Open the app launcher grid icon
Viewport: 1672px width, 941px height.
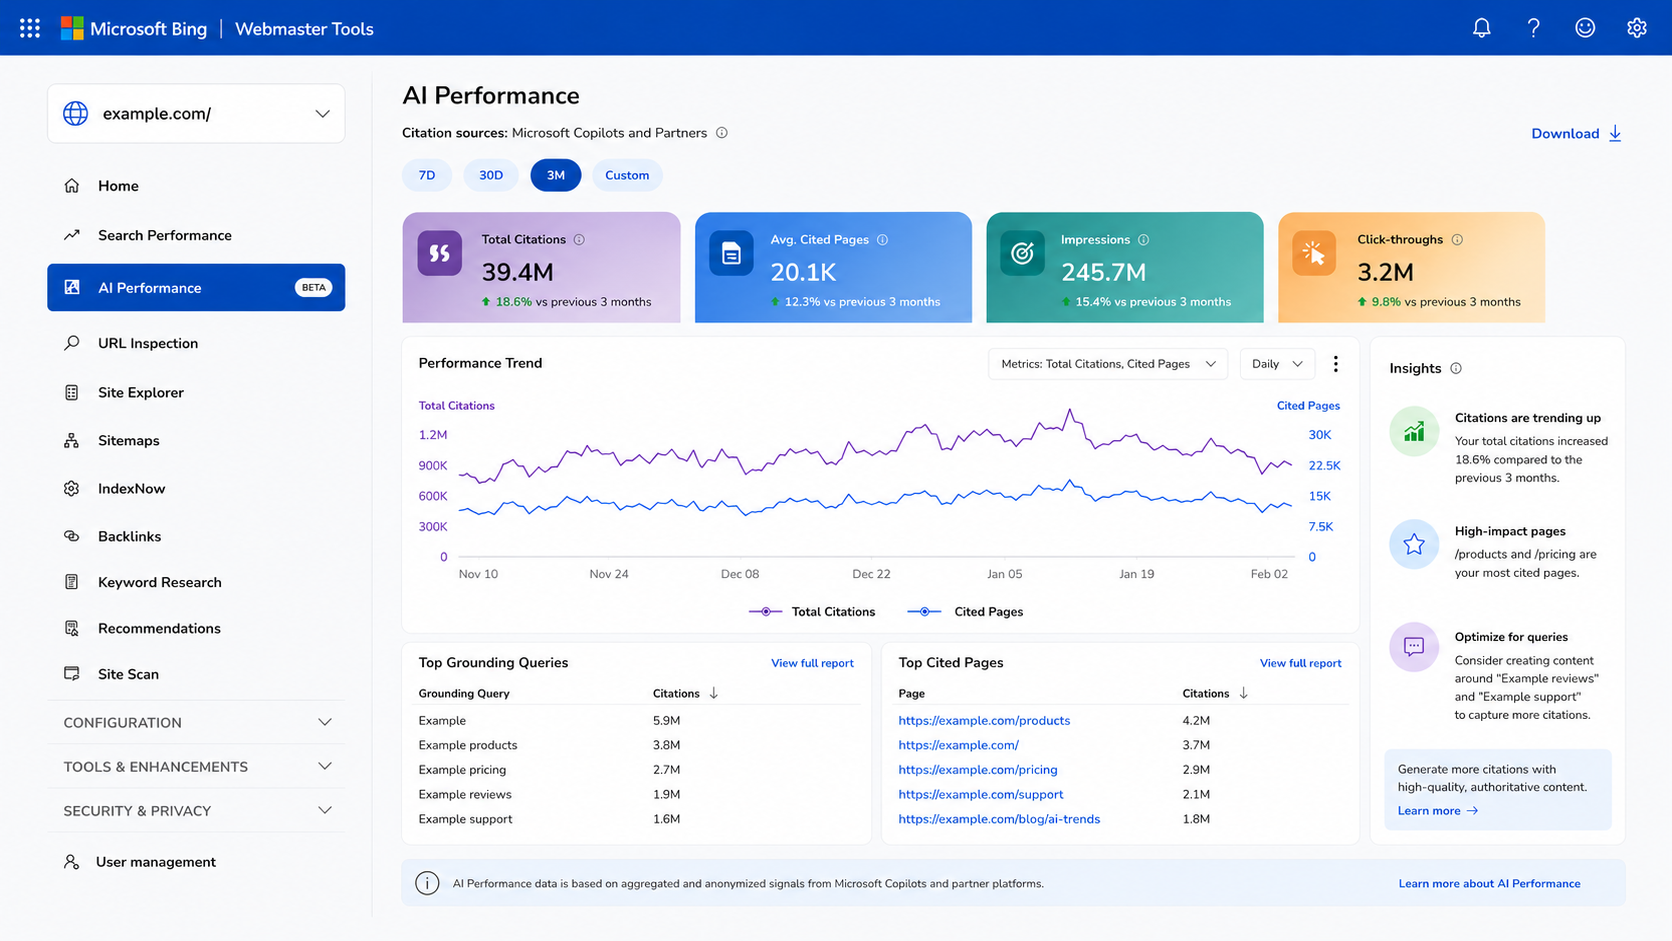[30, 28]
